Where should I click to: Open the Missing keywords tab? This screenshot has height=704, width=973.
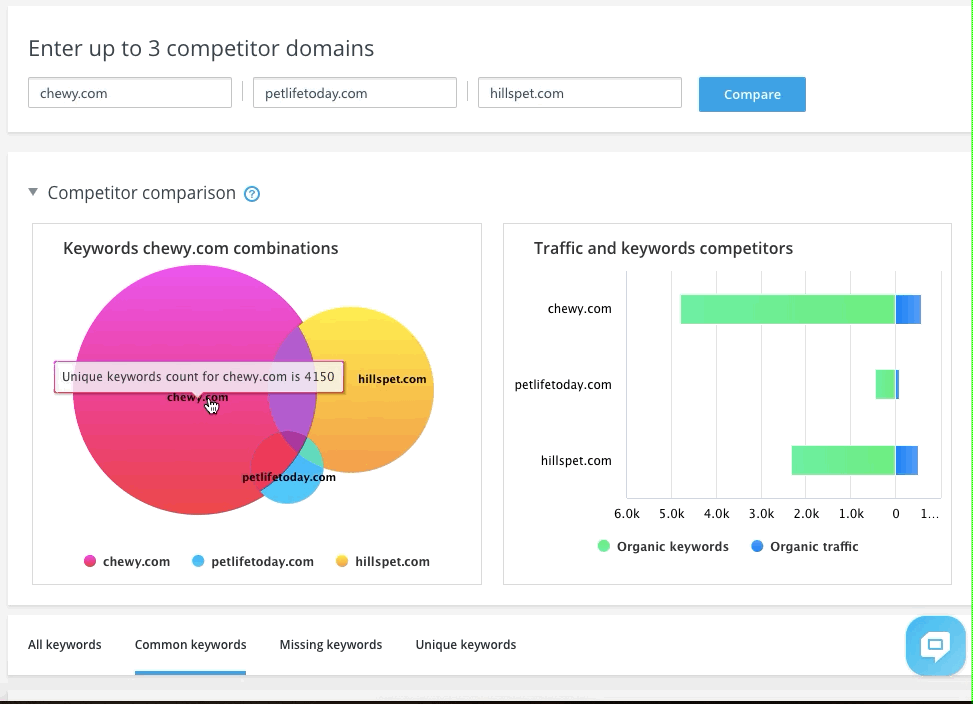(x=331, y=644)
